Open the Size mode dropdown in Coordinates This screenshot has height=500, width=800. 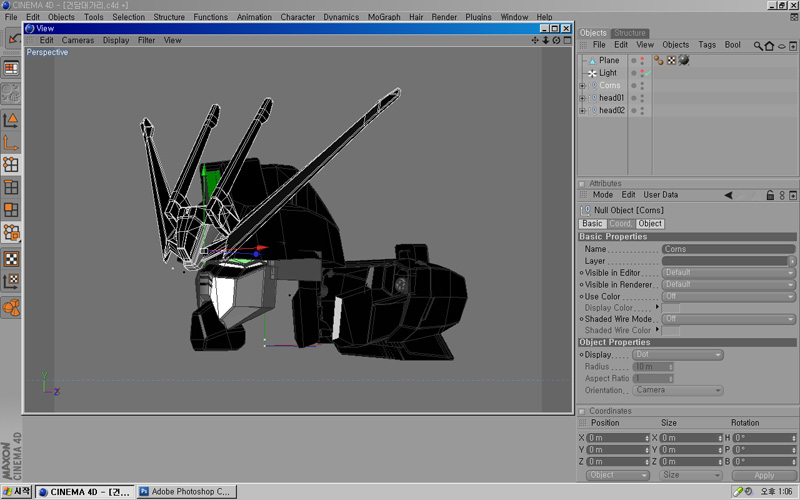tap(691, 476)
